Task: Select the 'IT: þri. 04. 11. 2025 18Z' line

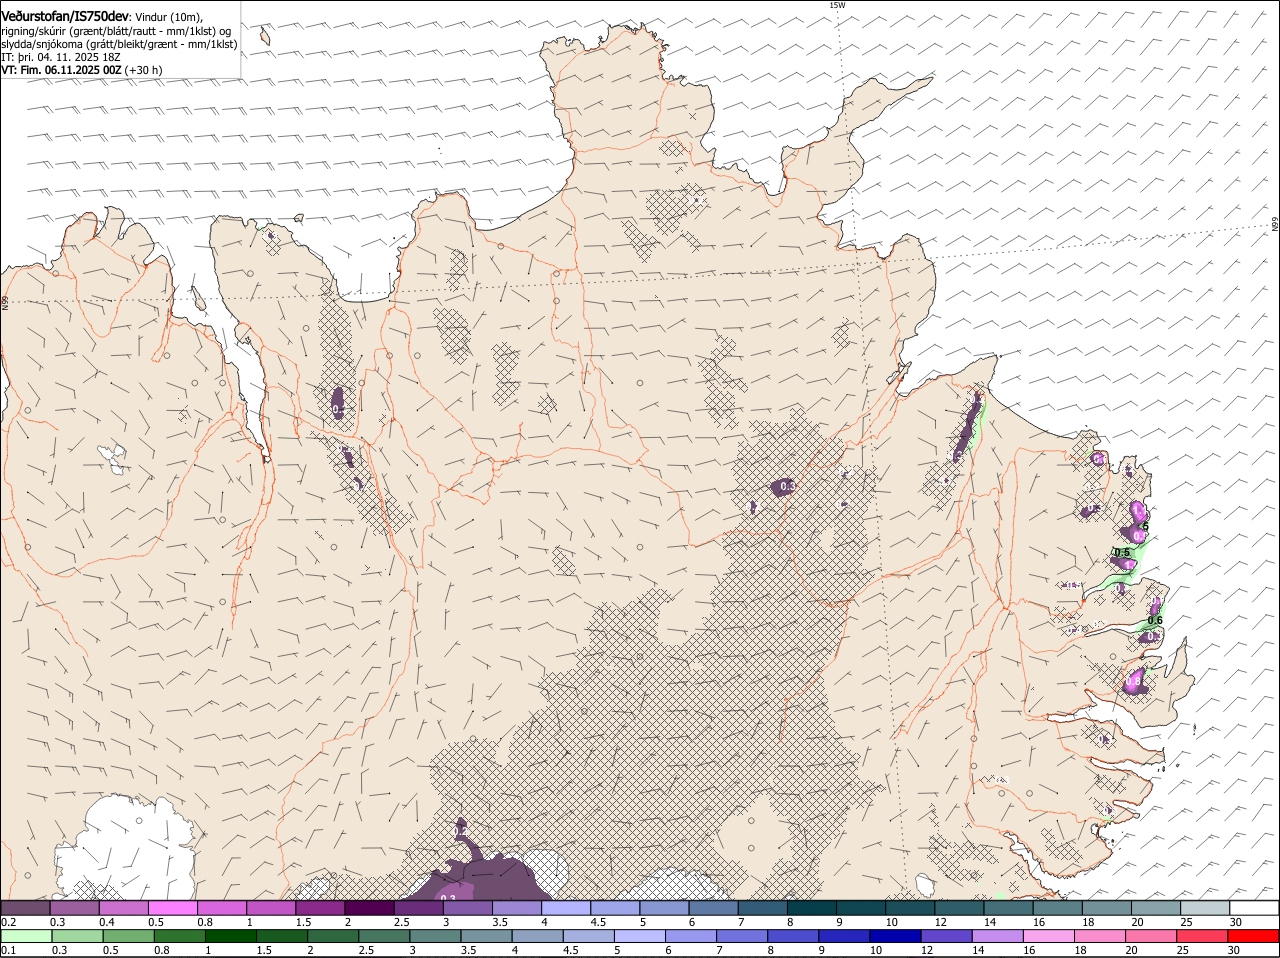Action: click(61, 57)
